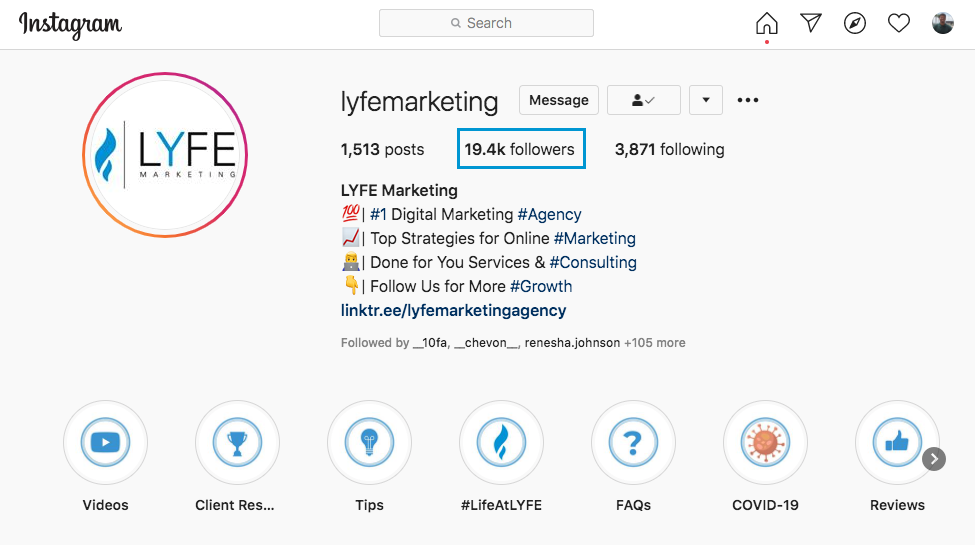Click the Message button
The image size is (975, 545).
(559, 100)
